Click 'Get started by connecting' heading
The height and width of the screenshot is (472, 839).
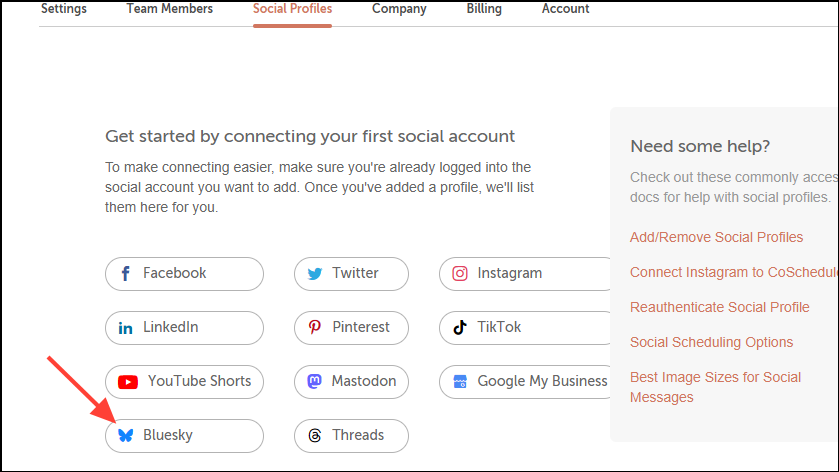pyautogui.click(x=310, y=136)
